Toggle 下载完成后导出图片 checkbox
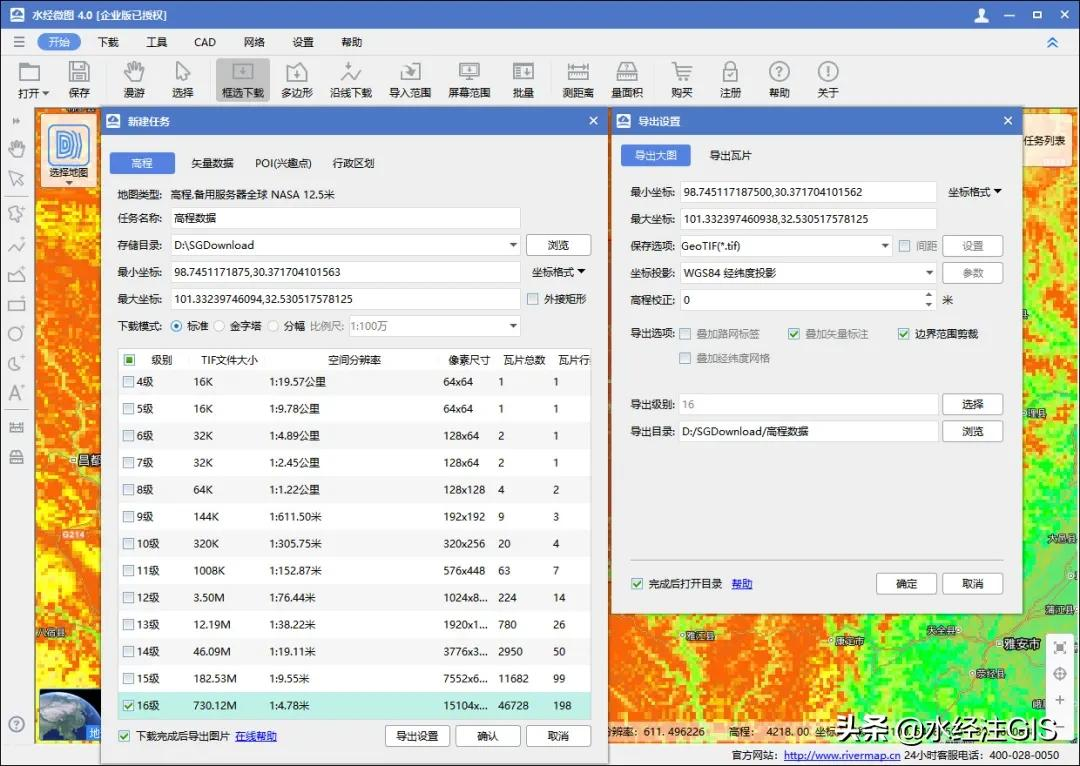 point(124,736)
